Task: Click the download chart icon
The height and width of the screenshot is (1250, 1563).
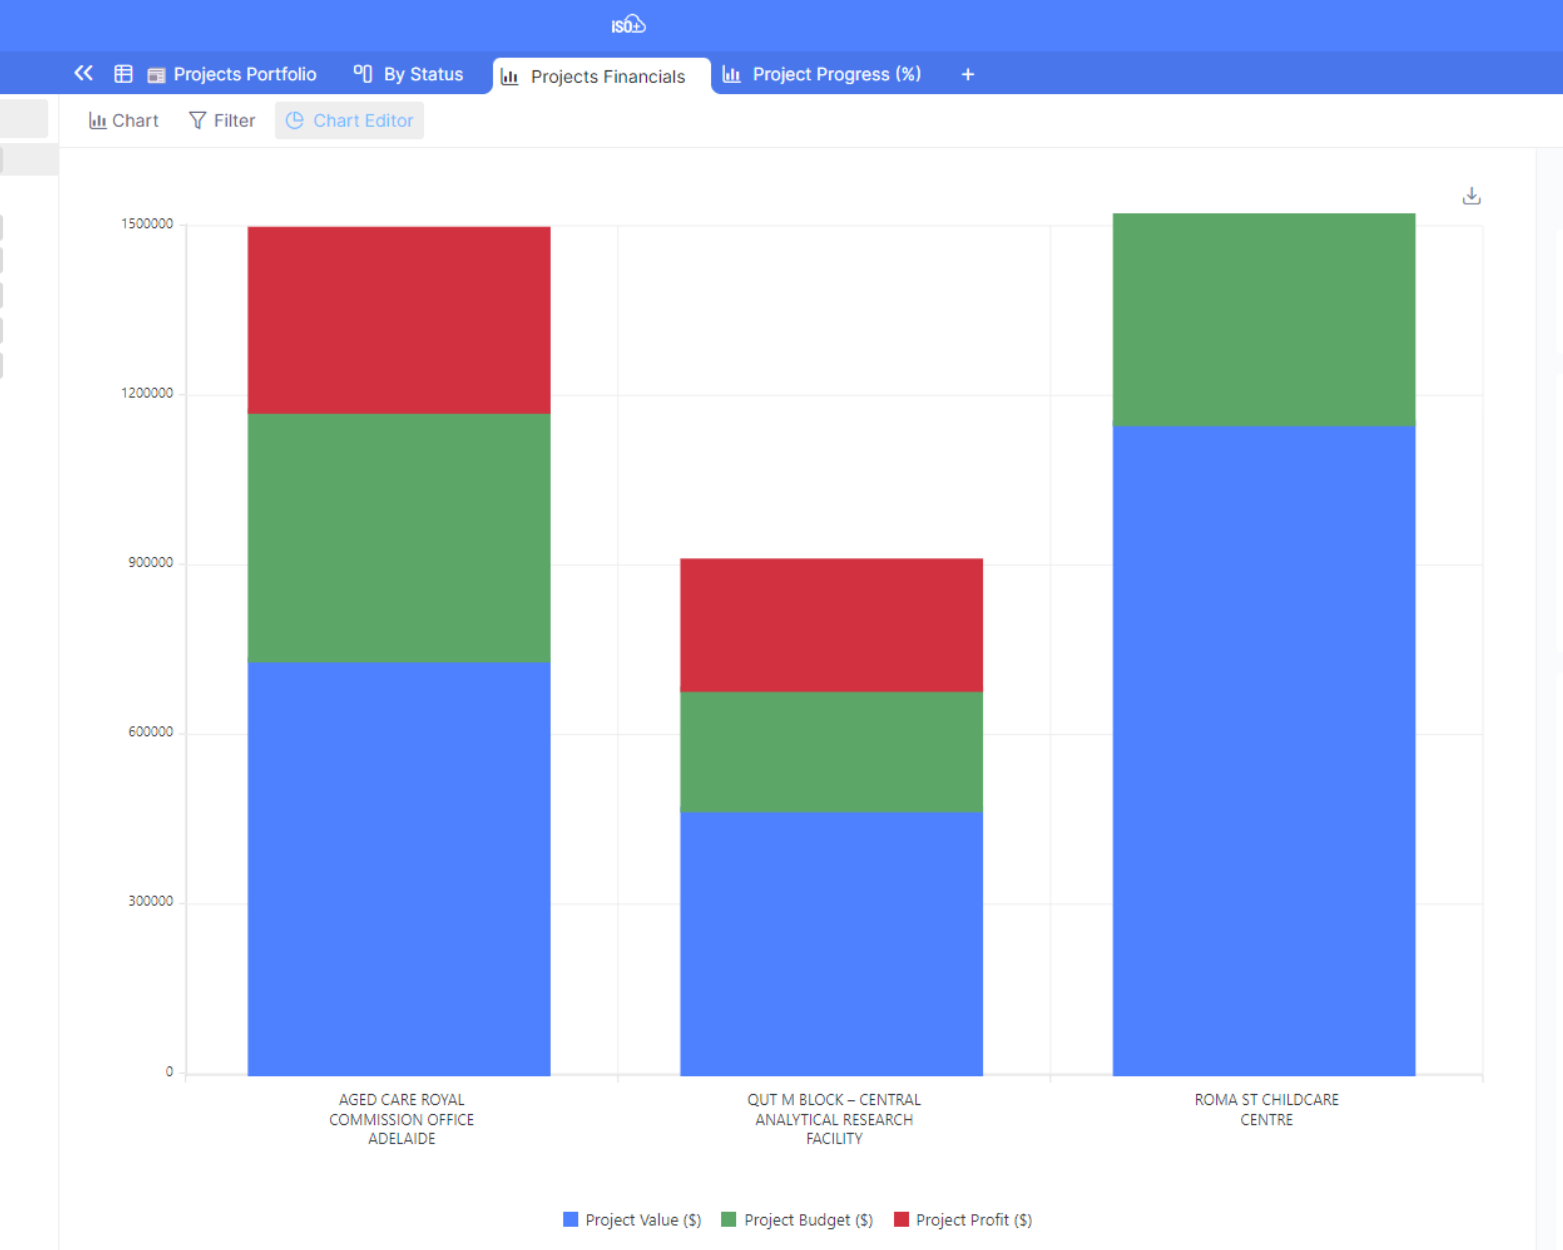Action: pos(1471,196)
